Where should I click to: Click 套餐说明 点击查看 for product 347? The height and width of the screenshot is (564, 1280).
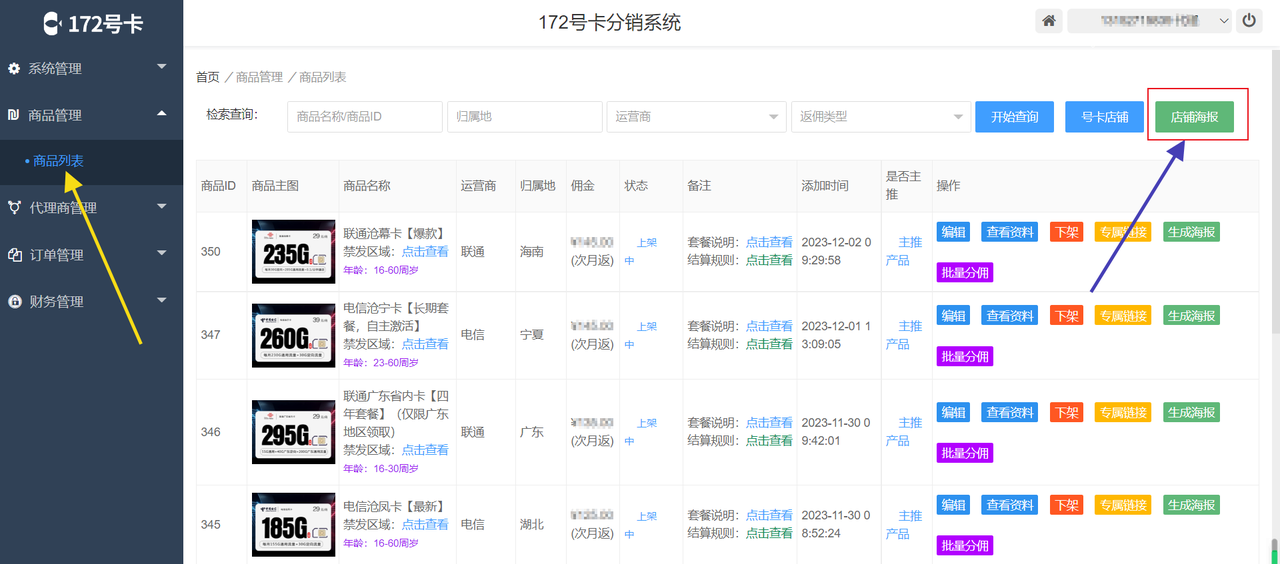click(769, 326)
